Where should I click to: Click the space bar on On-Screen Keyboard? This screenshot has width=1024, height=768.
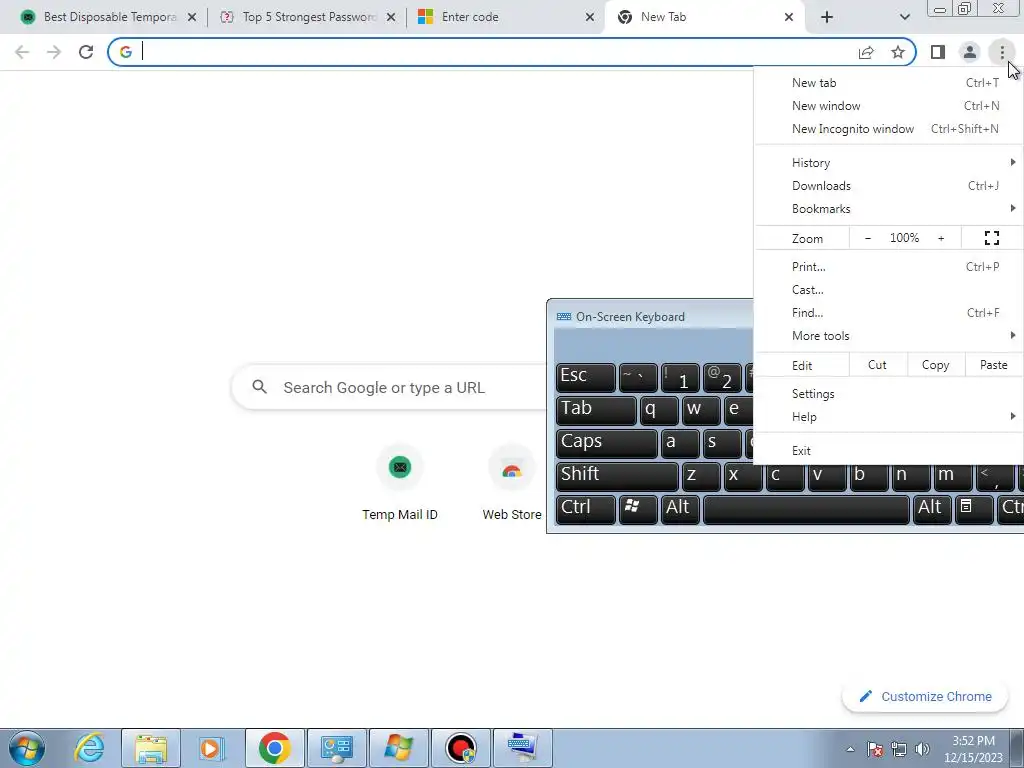(x=806, y=509)
